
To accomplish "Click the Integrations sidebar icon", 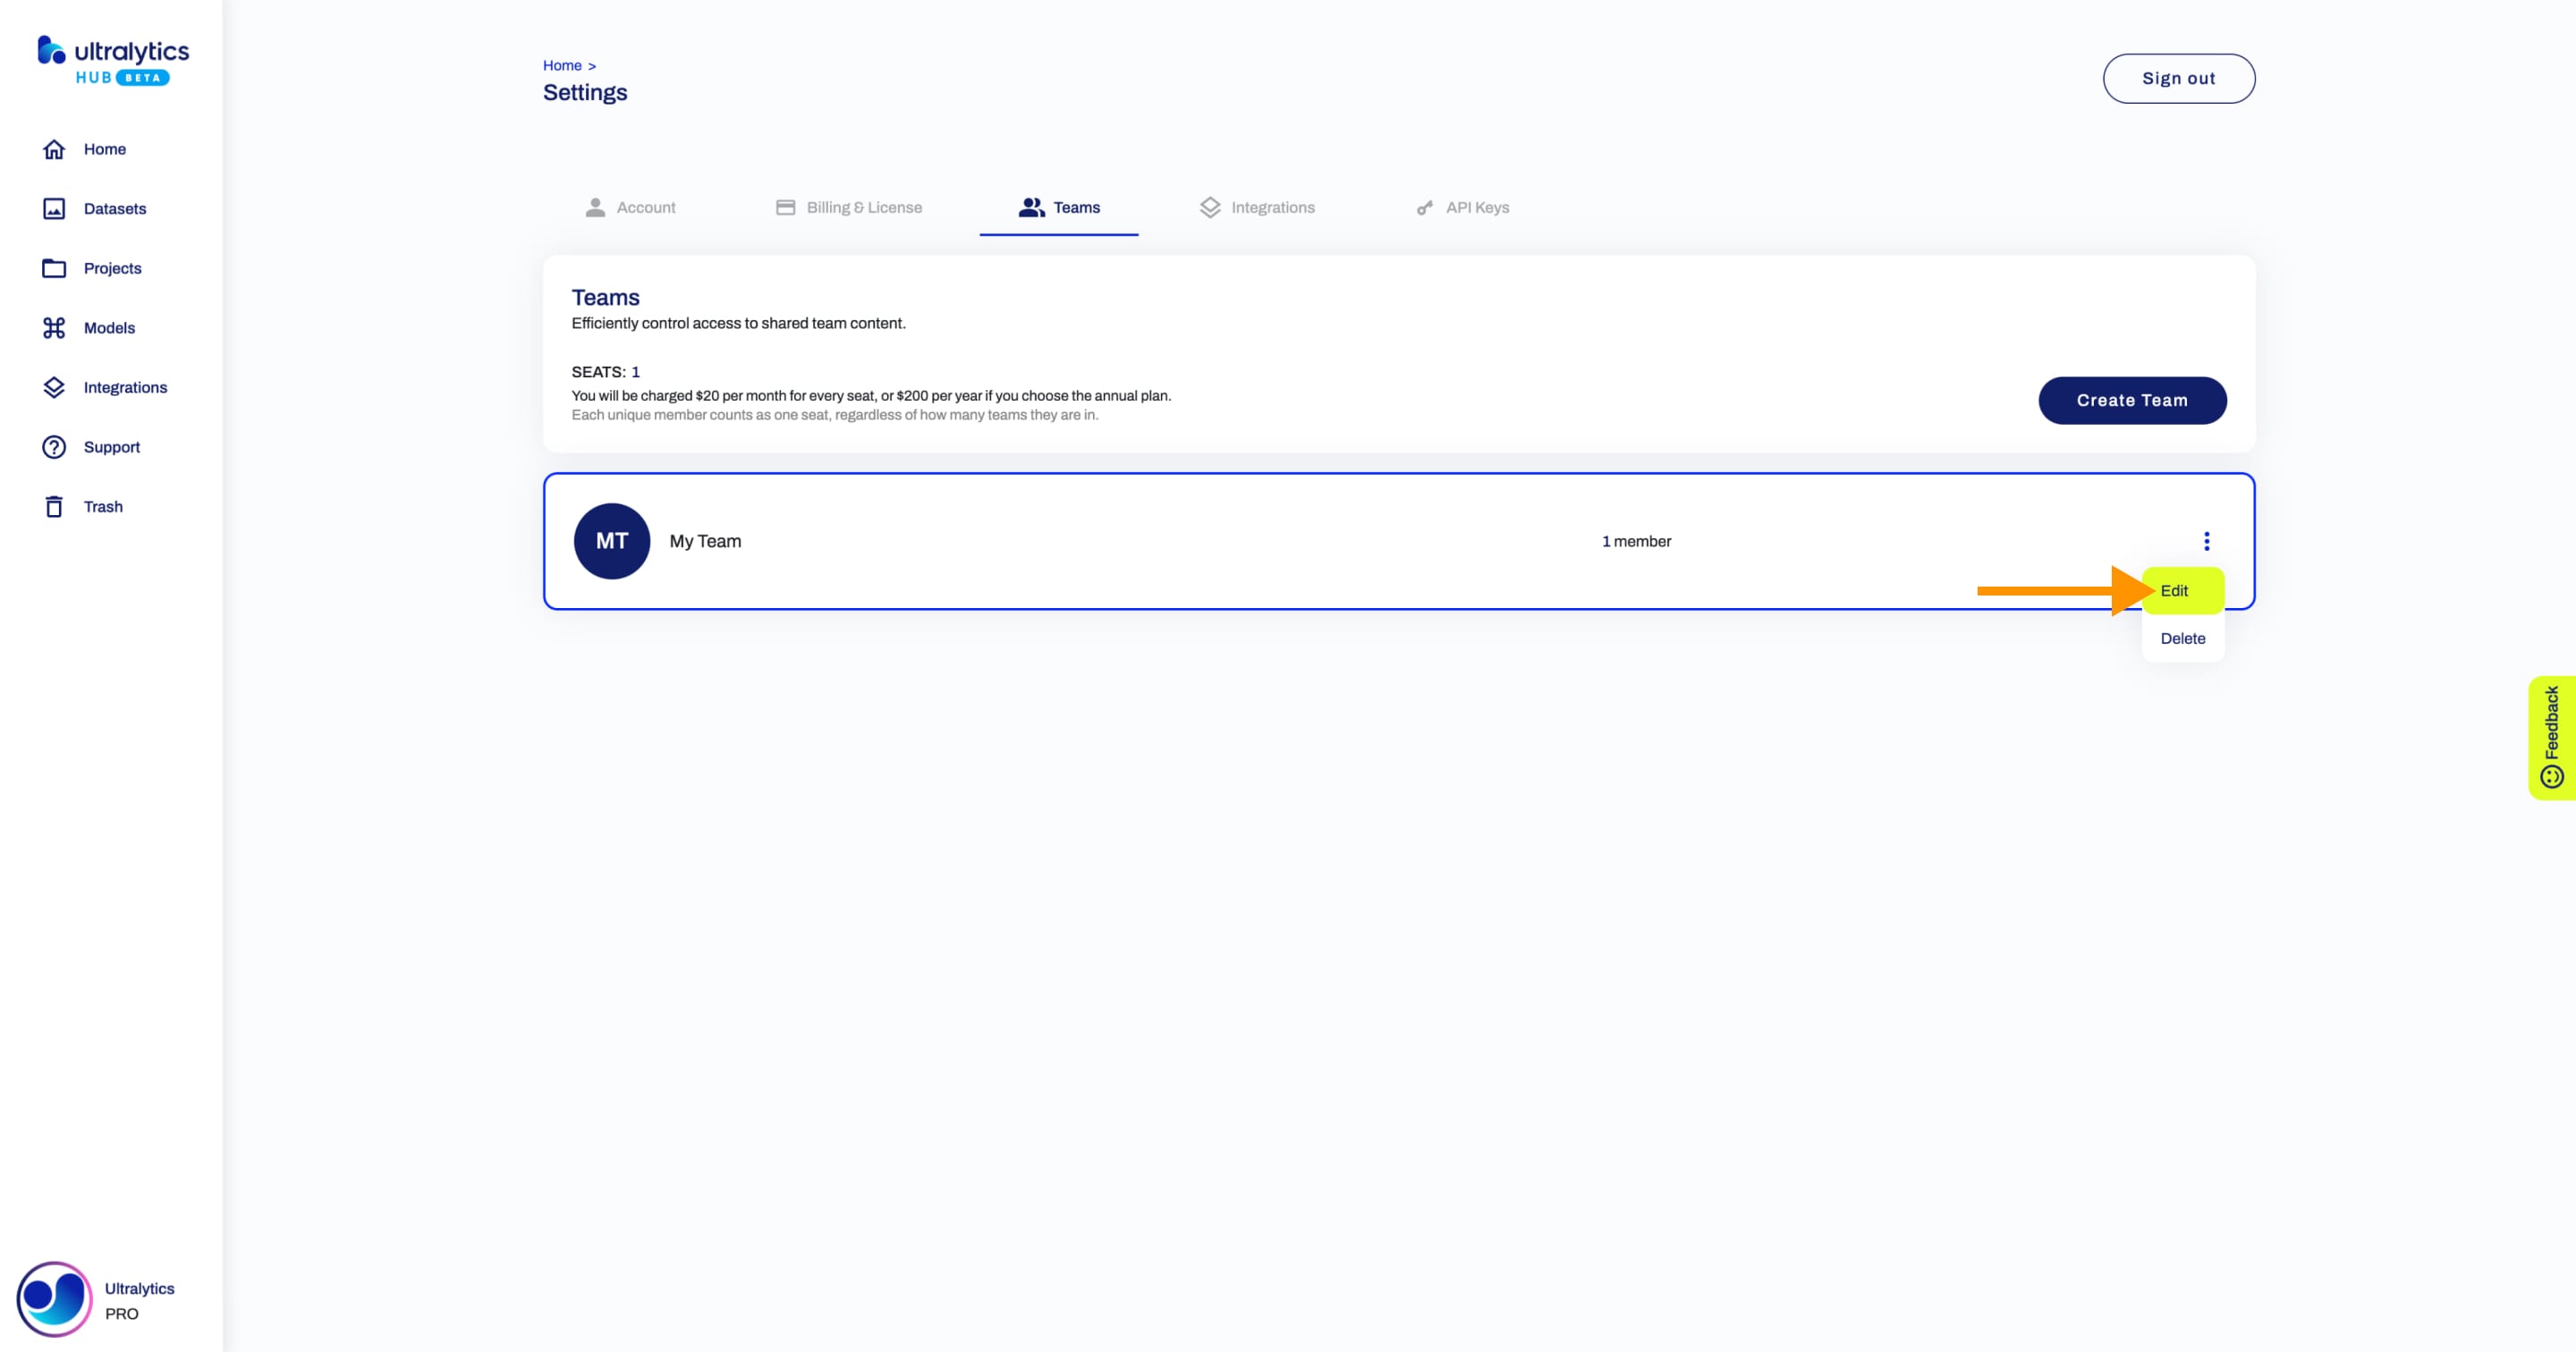I will [55, 386].
